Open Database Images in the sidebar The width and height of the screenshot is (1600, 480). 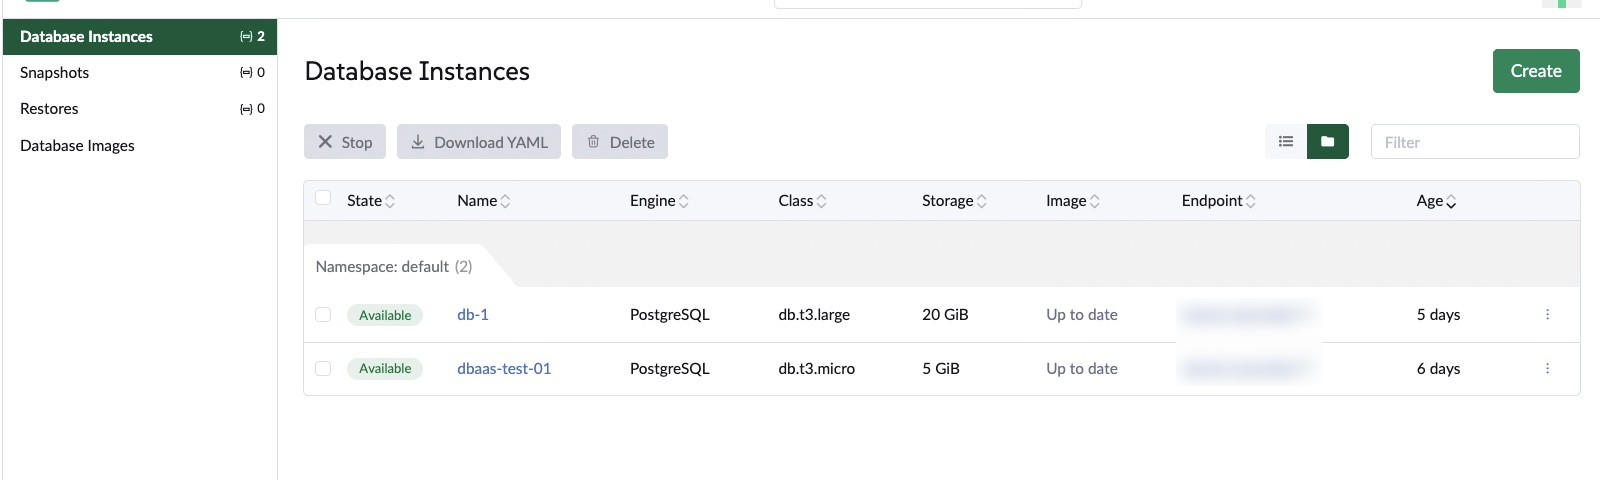140,146
